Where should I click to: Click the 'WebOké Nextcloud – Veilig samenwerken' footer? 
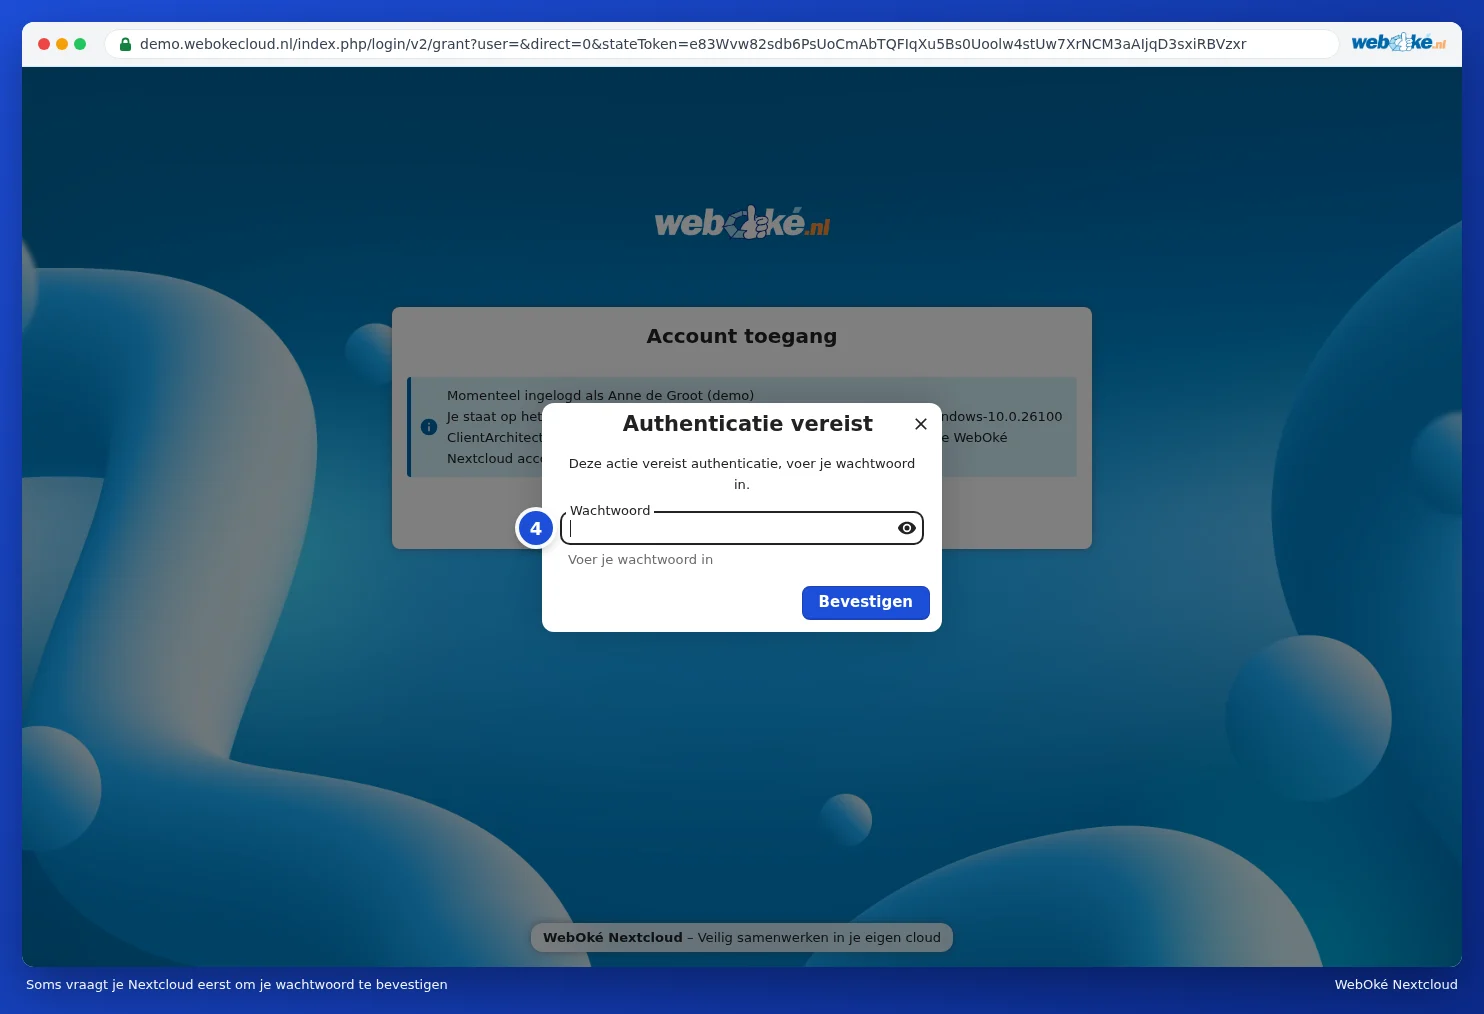742,937
